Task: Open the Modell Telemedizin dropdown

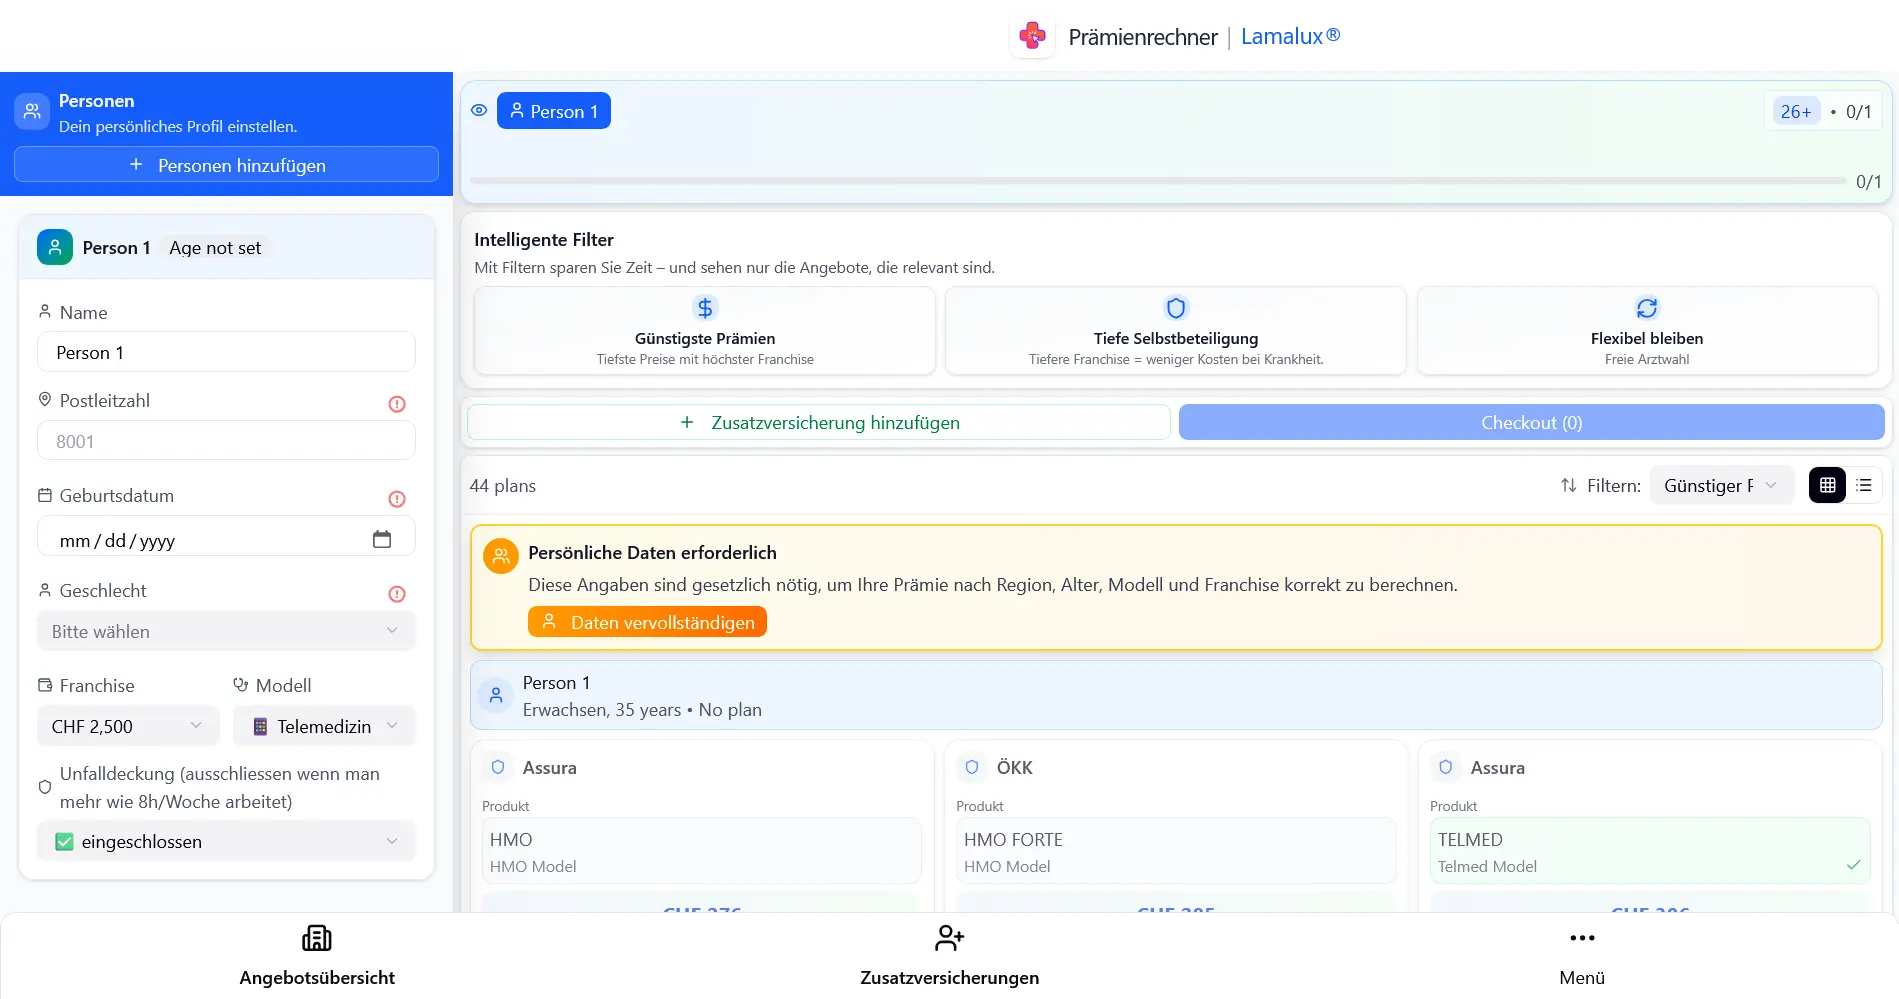Action: tap(323, 726)
